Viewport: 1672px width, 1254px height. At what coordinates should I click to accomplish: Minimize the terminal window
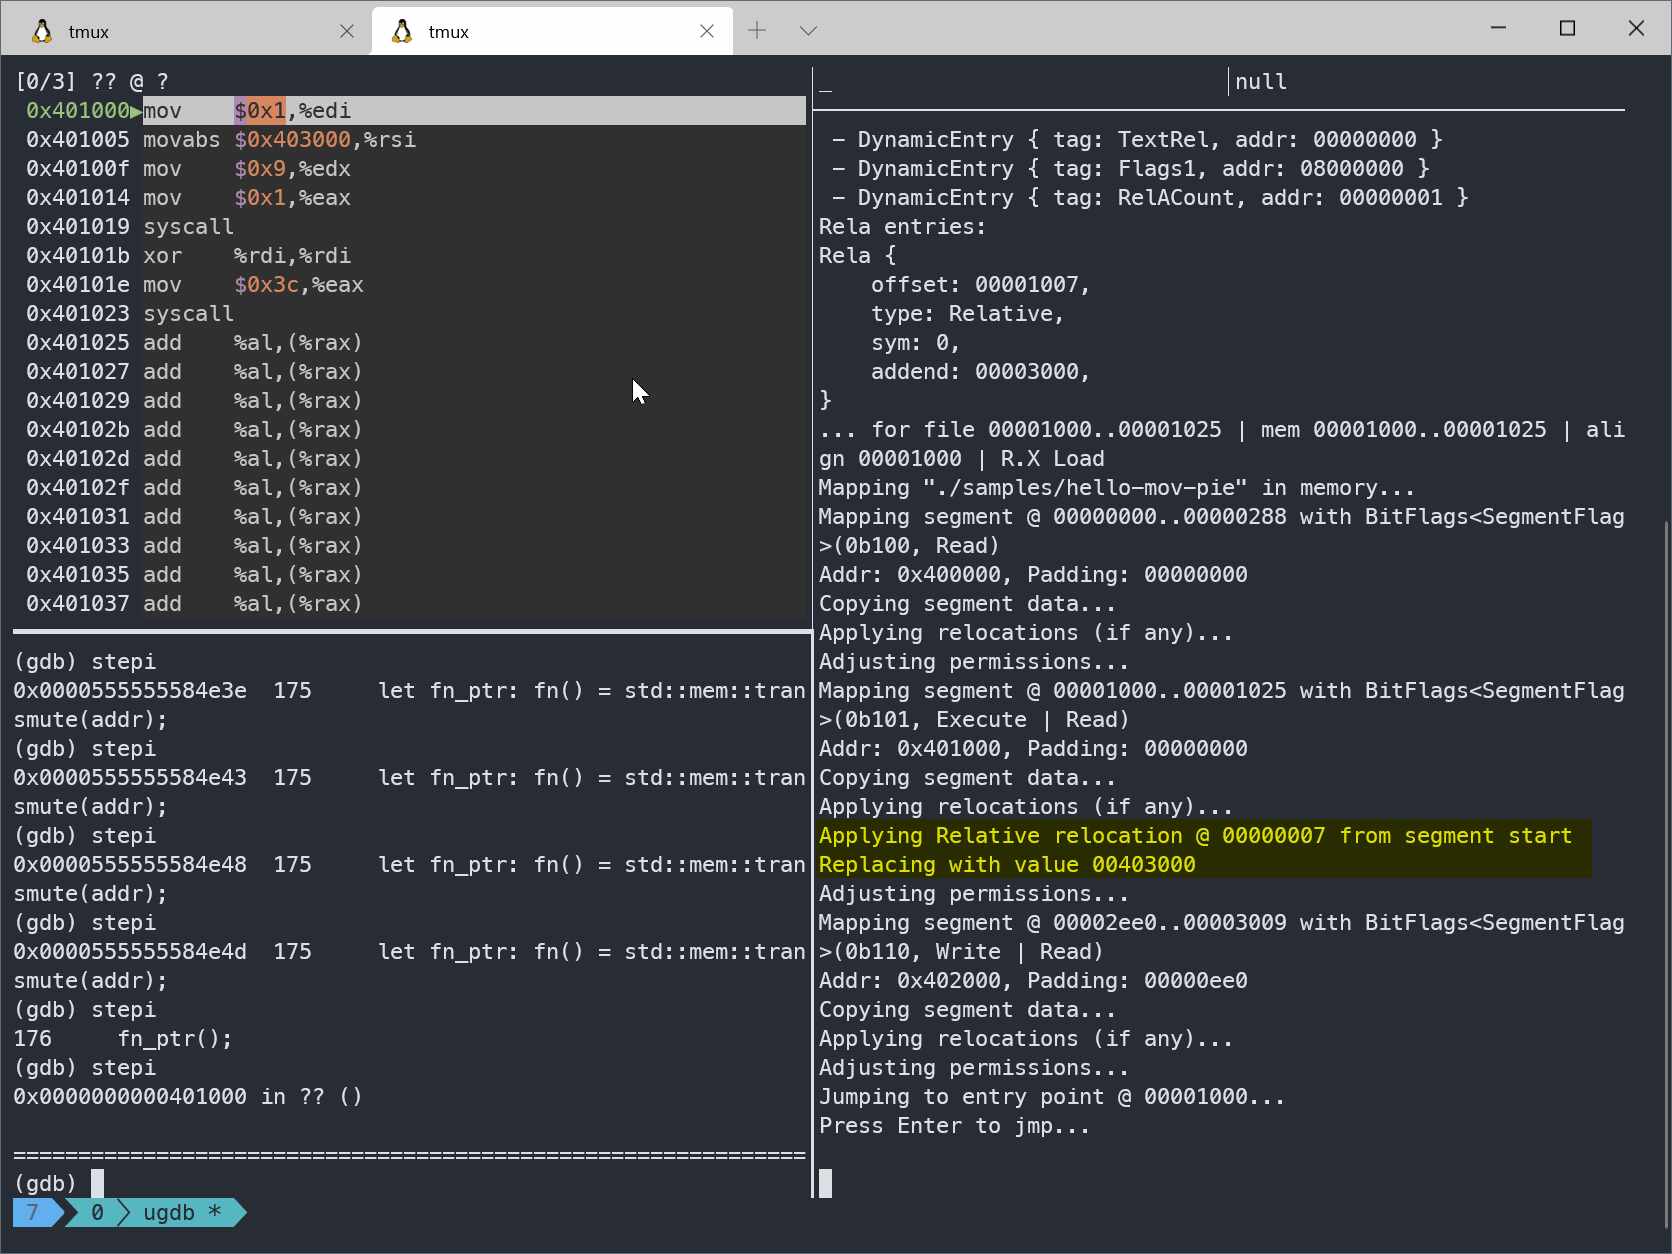pyautogui.click(x=1498, y=28)
